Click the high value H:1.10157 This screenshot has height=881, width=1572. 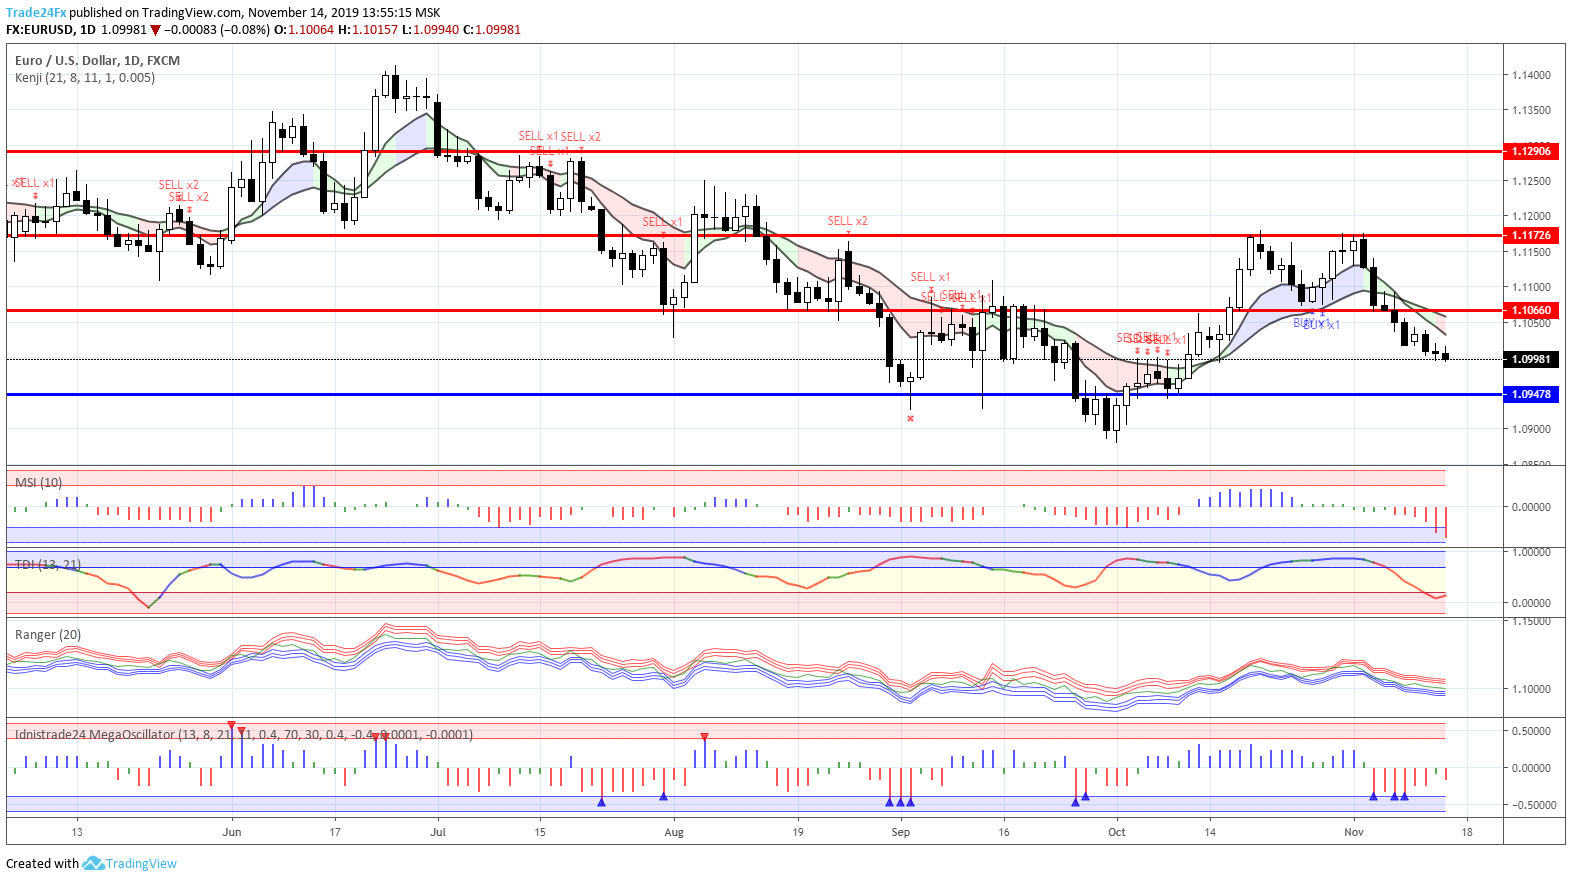coord(368,30)
